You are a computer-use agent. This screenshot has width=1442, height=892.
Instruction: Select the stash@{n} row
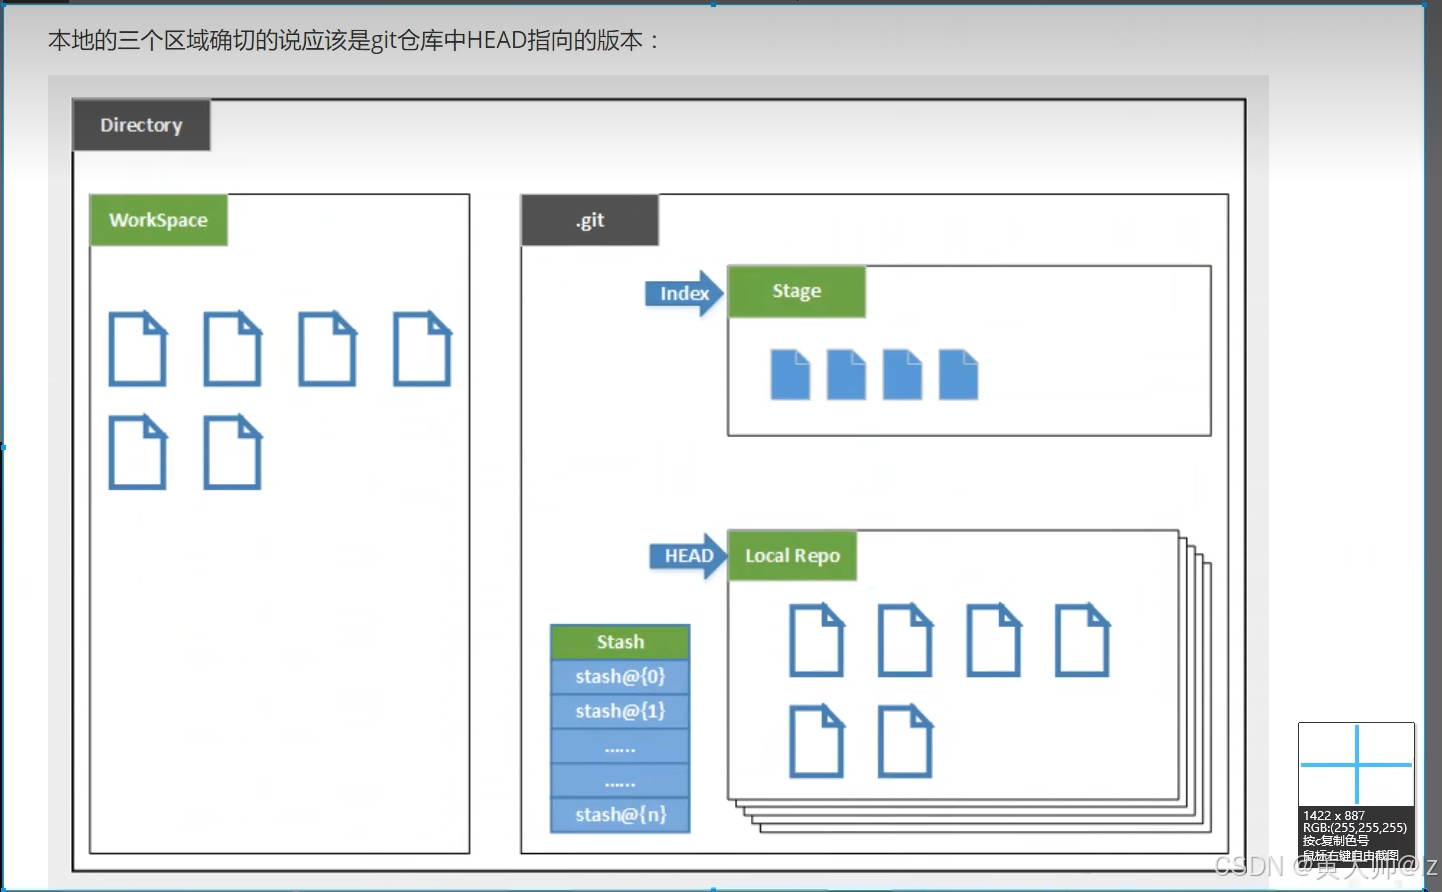(620, 815)
